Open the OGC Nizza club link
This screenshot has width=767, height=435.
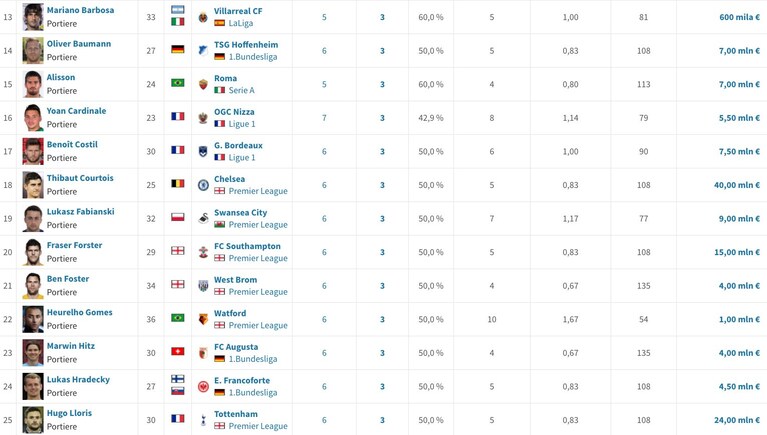(234, 112)
